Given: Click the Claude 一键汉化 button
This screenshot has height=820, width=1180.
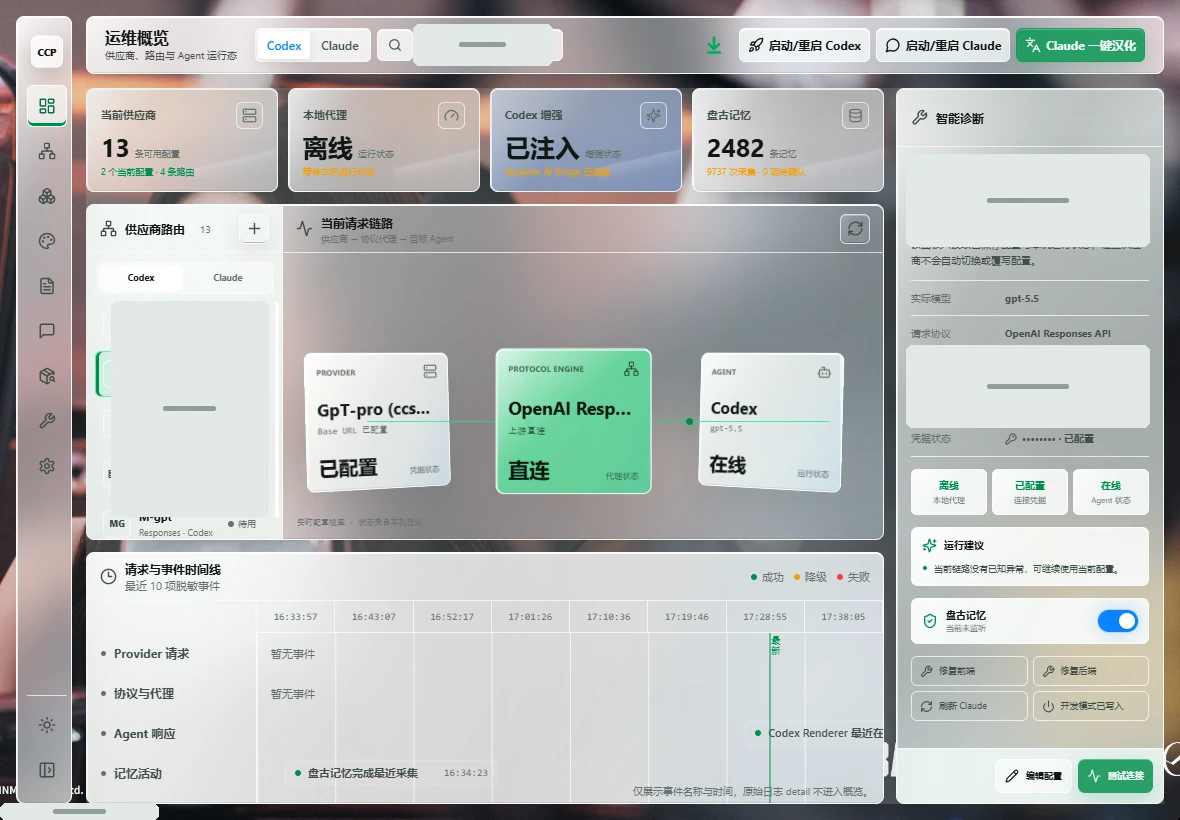Looking at the screenshot, I should (1081, 45).
